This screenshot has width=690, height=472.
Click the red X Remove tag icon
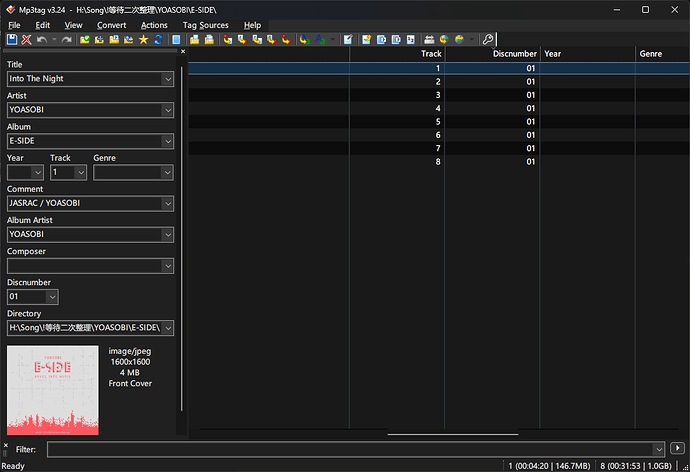tap(26, 40)
